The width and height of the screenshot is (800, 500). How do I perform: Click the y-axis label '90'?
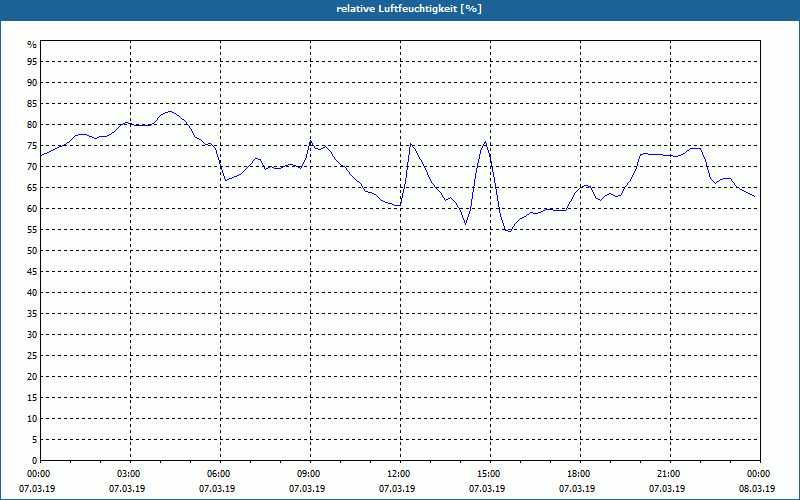[x=32, y=83]
